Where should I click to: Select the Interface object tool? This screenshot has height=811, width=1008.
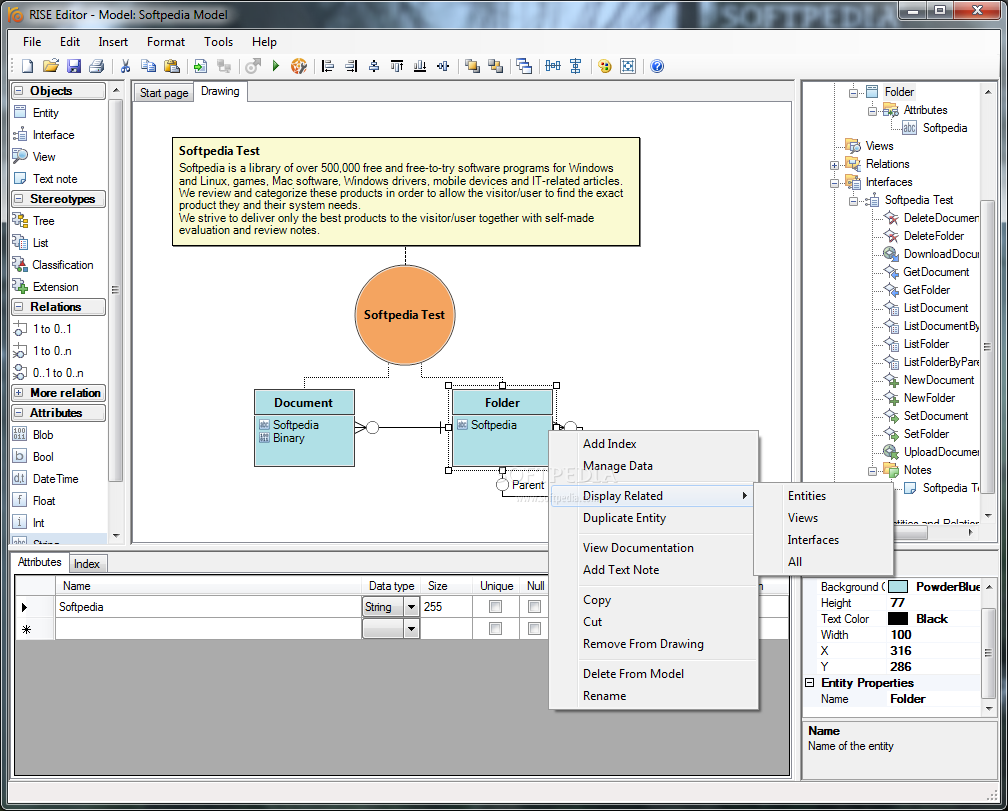pos(53,134)
